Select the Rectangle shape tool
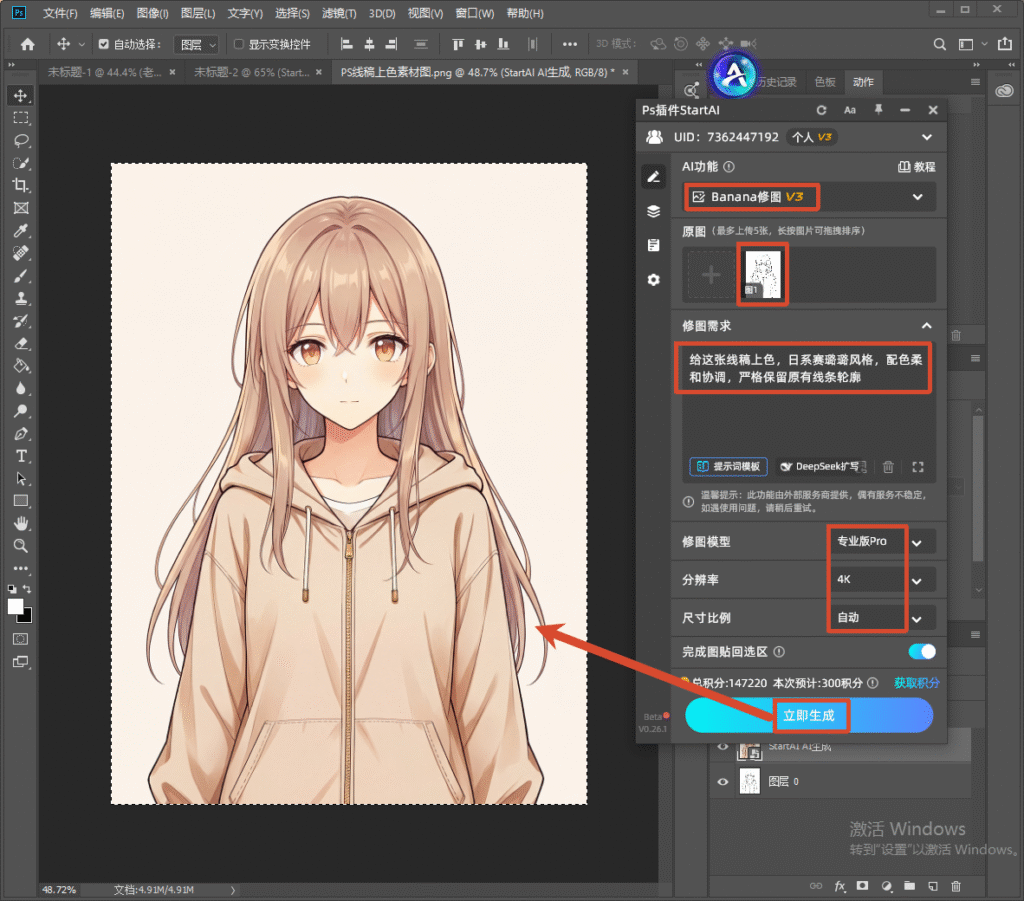The height and width of the screenshot is (901, 1024). pyautogui.click(x=21, y=501)
